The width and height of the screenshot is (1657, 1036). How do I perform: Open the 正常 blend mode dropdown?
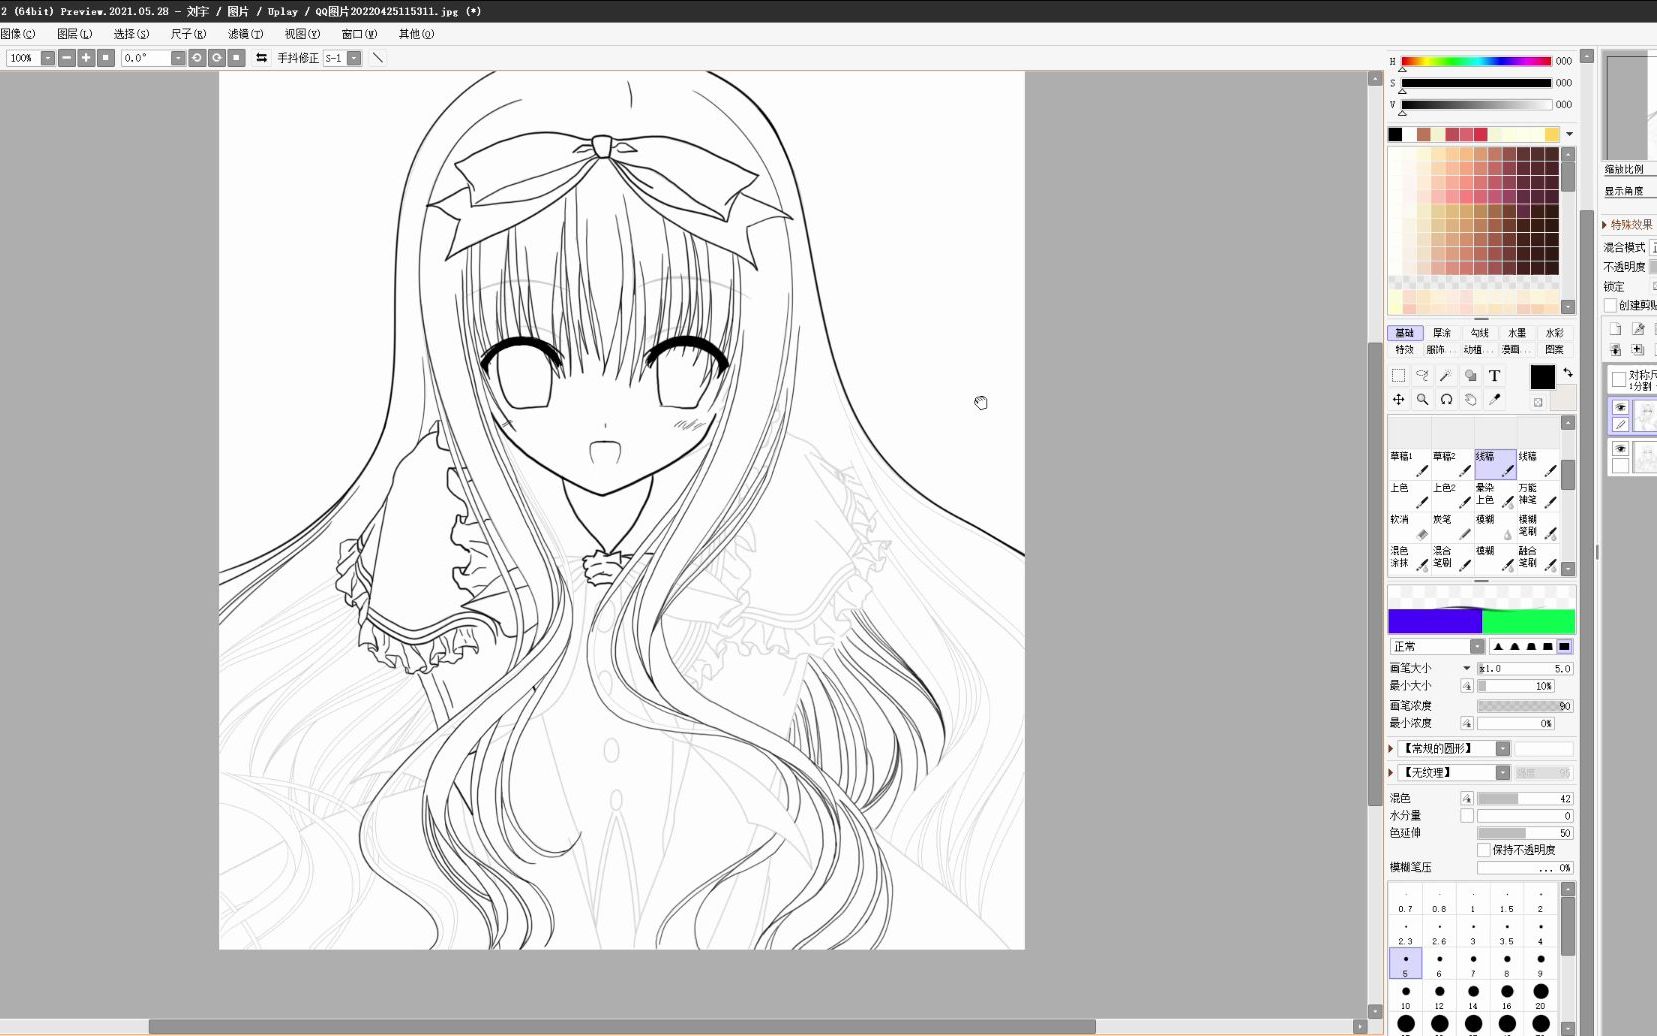tap(1477, 647)
